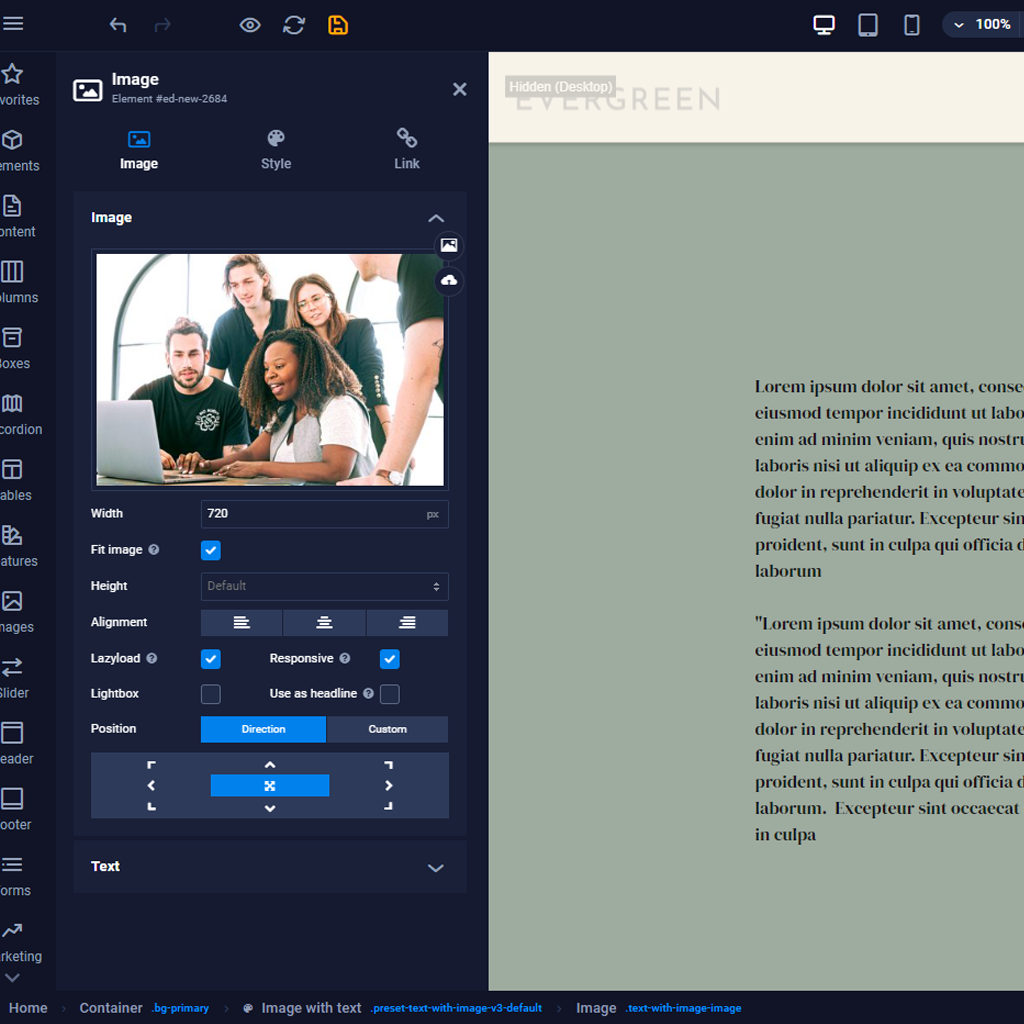Open the hamburger main menu
Viewport: 1024px width, 1024px height.
coord(13,24)
